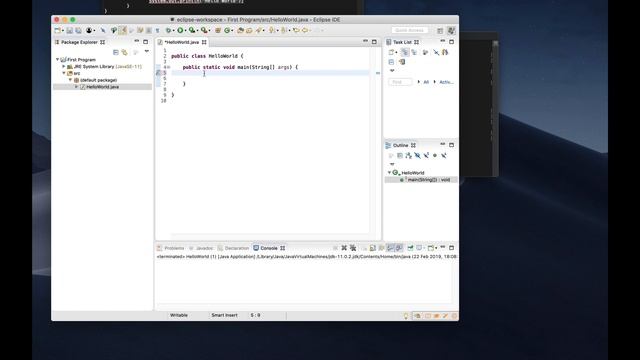Viewport: 640px width, 360px height.
Task: Switch to Problems tab
Action: click(x=171, y=248)
